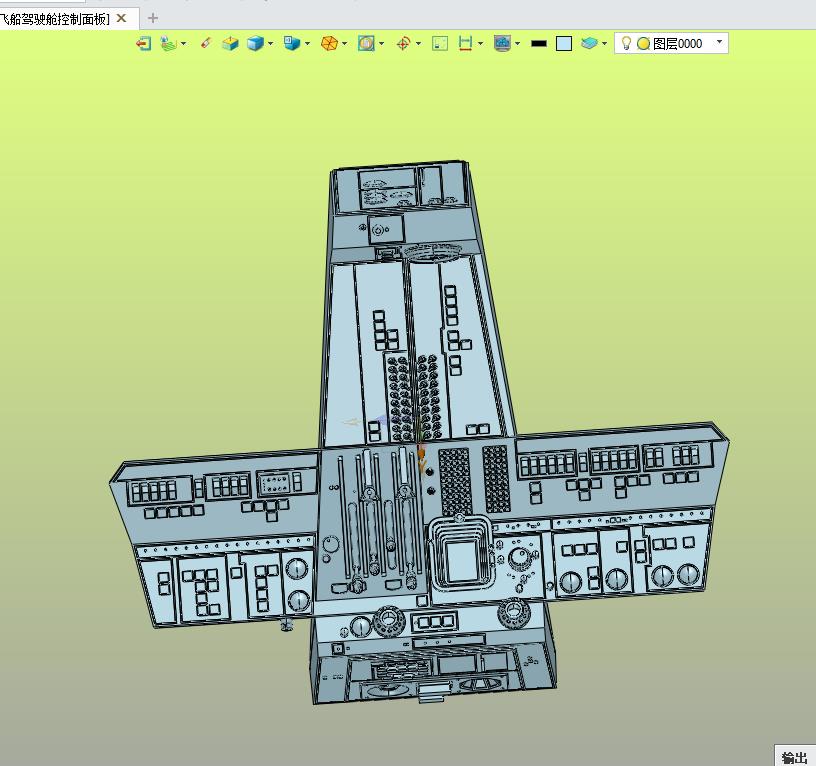Toggle the light bulb layer visibility
Screen dimensions: 816x766
tap(626, 43)
